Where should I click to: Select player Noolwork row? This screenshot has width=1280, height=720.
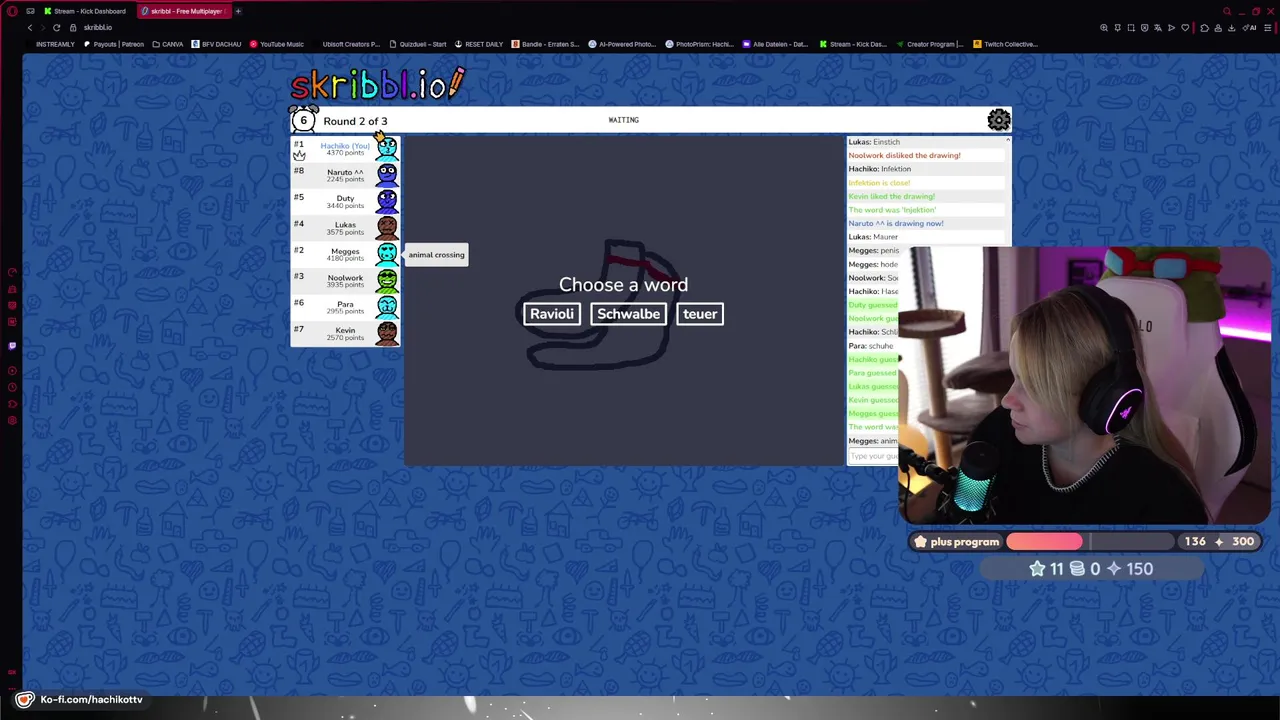click(x=345, y=280)
